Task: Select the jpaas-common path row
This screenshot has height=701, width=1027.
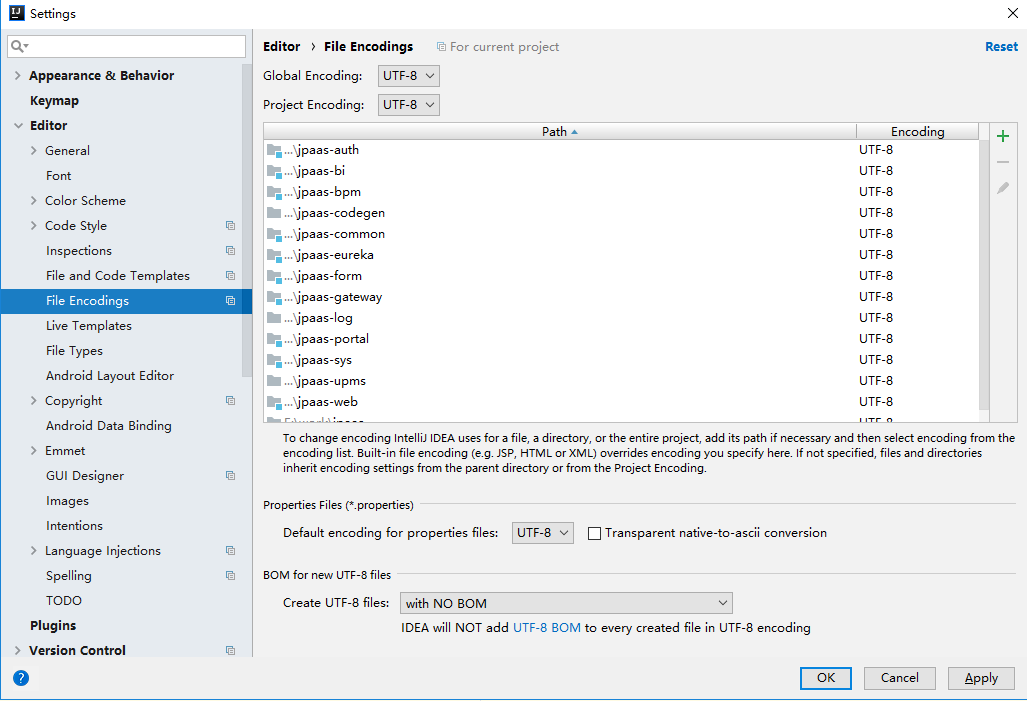Action: 621,234
